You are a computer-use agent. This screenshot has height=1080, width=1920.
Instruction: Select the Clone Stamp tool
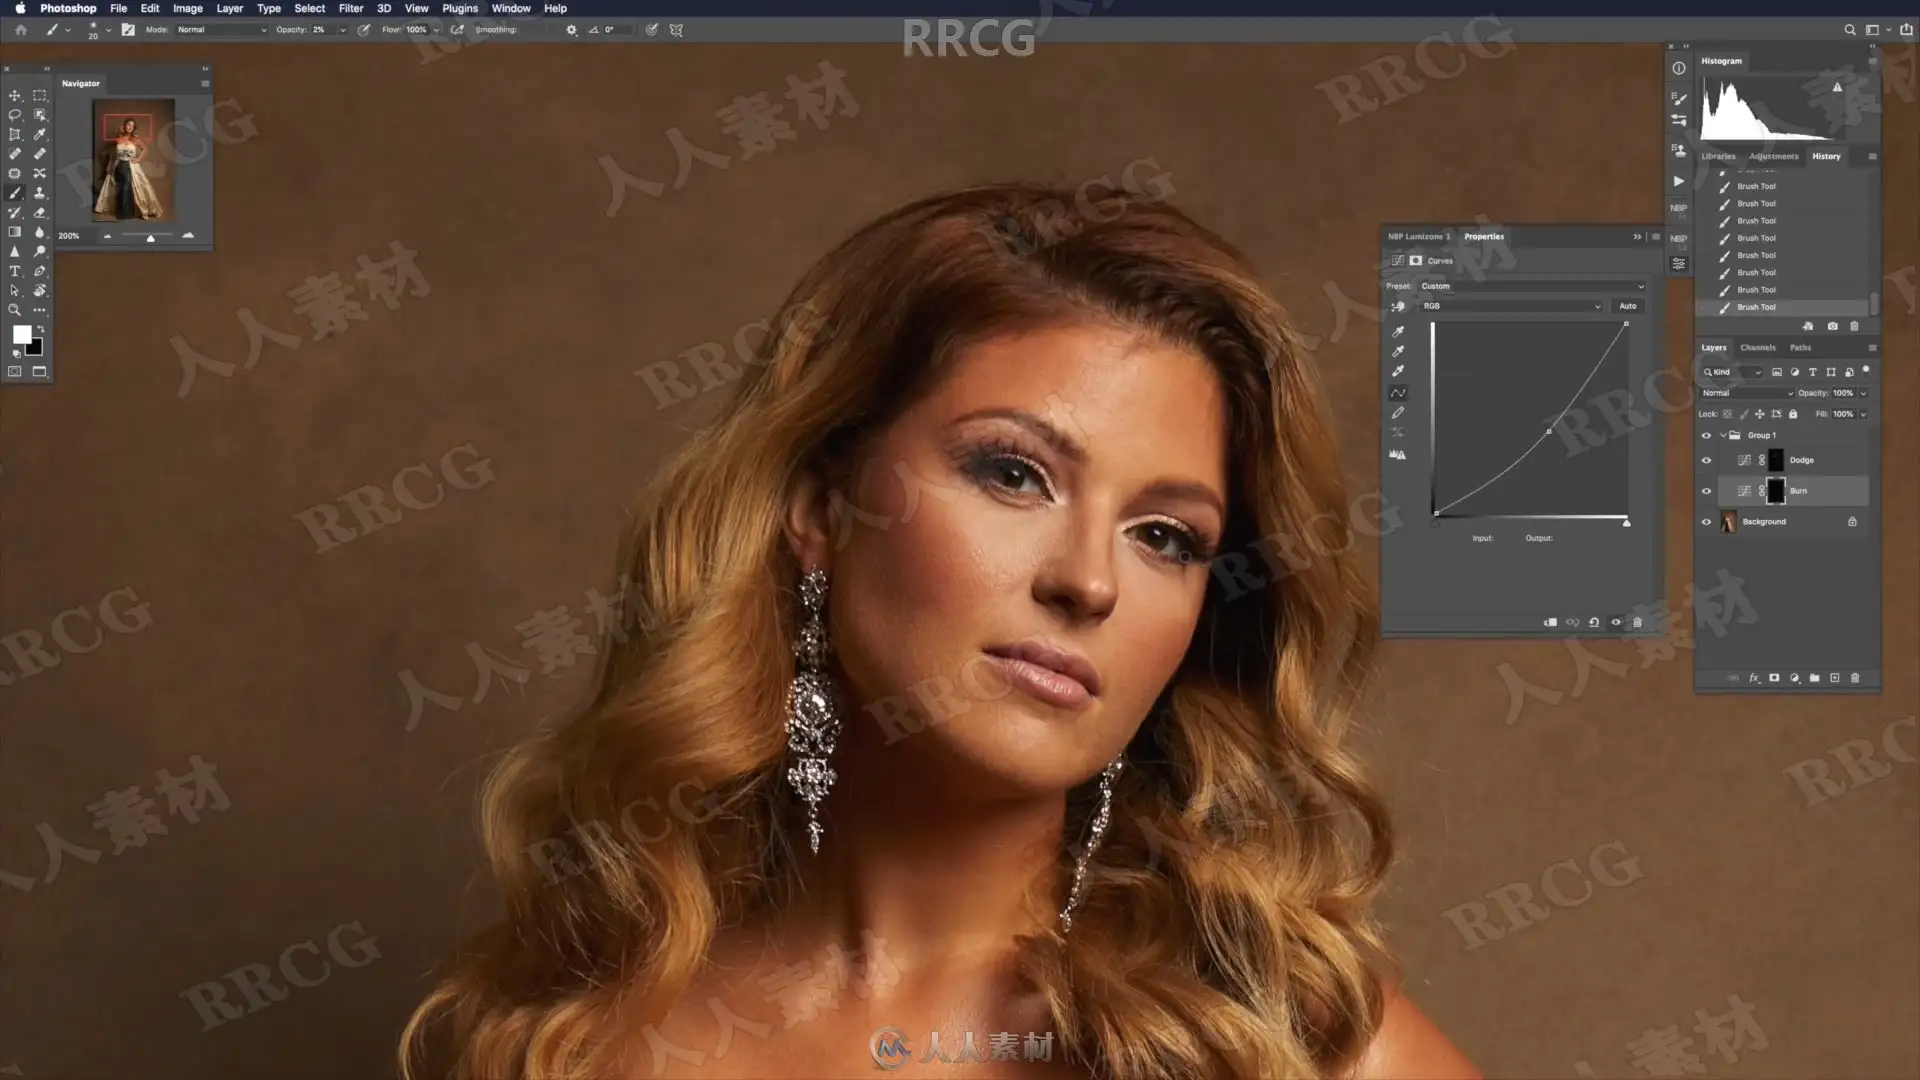click(x=40, y=193)
